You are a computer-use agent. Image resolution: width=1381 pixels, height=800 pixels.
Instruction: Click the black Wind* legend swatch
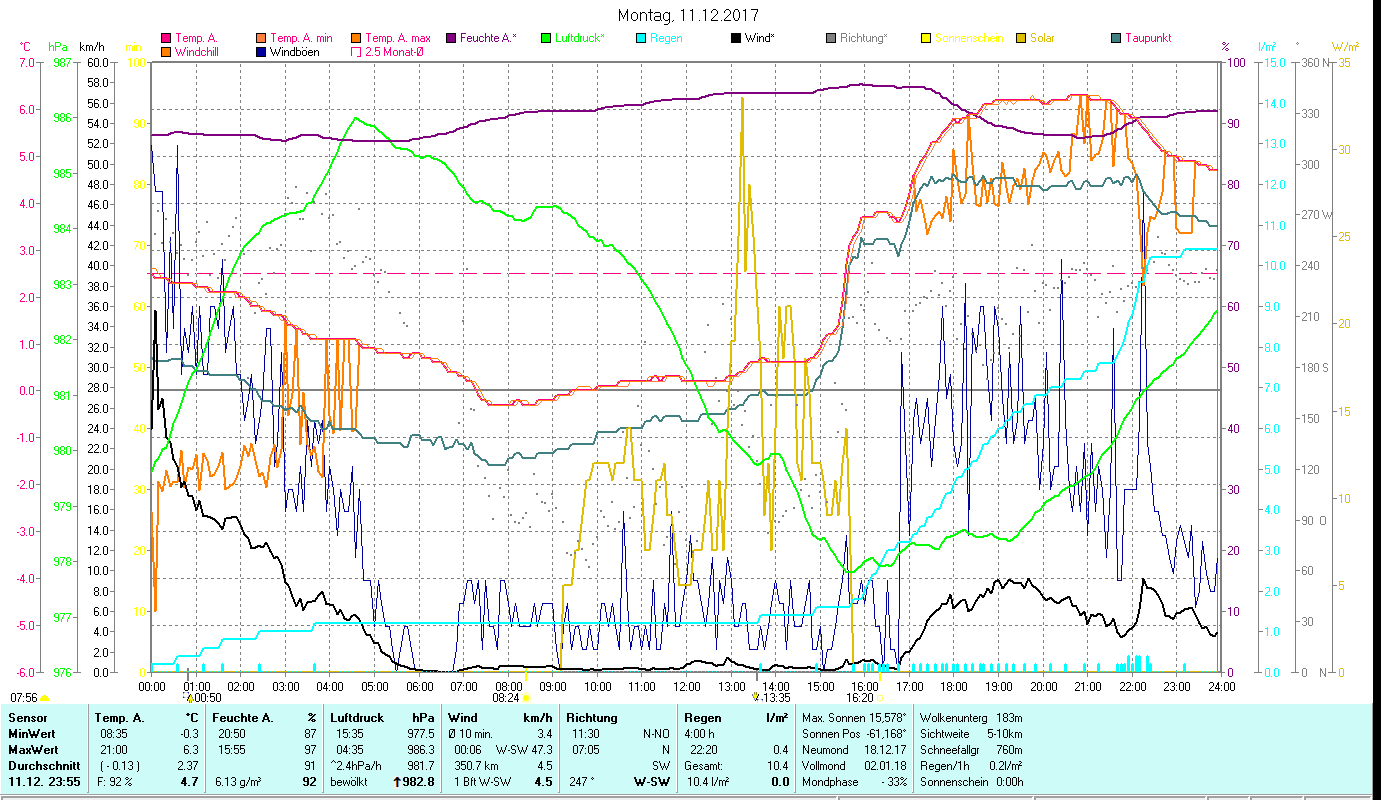pos(736,38)
